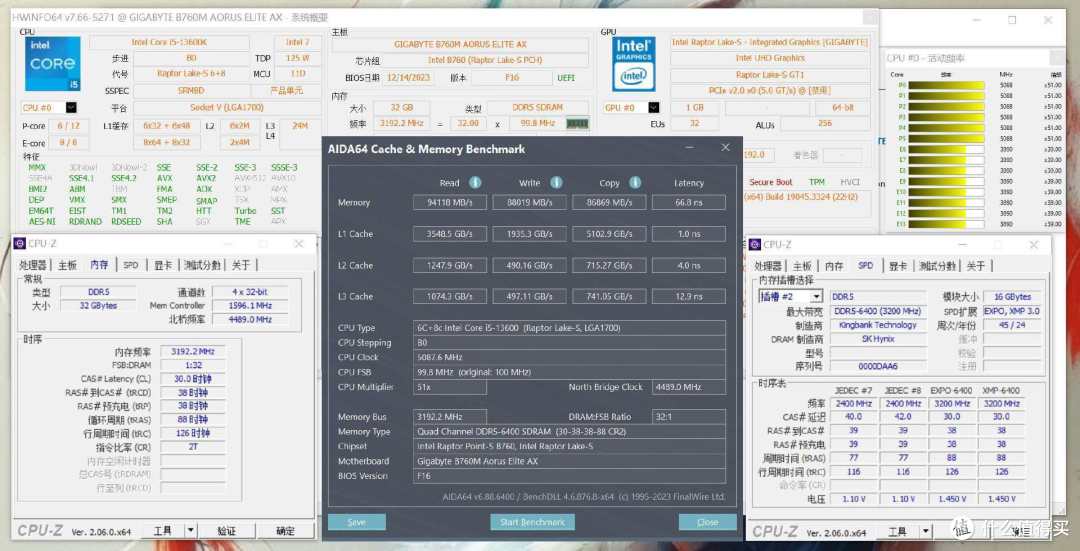Open the info icon next to Read
The height and width of the screenshot is (551, 1080).
pos(475,183)
